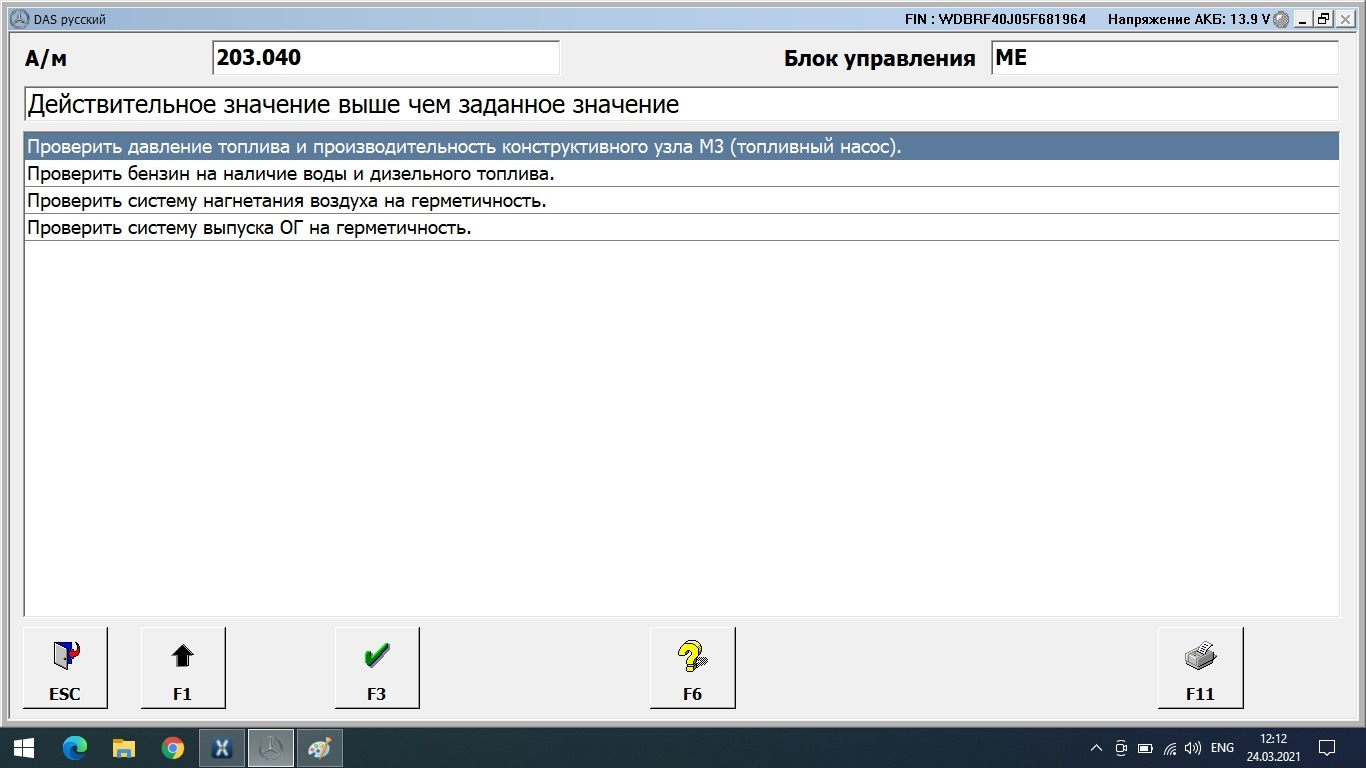Open File Explorer from the taskbar
This screenshot has width=1366, height=768.
click(123, 747)
